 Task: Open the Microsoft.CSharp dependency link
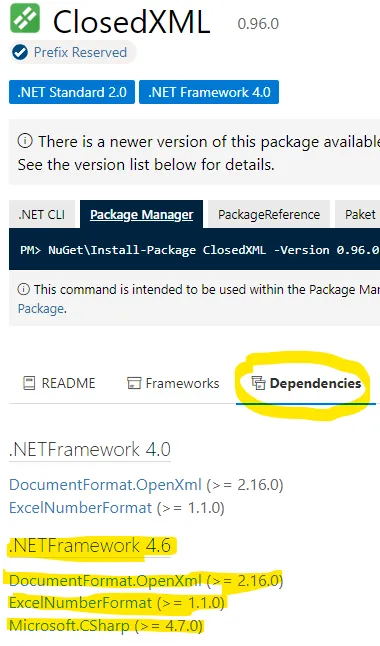click(x=69, y=625)
